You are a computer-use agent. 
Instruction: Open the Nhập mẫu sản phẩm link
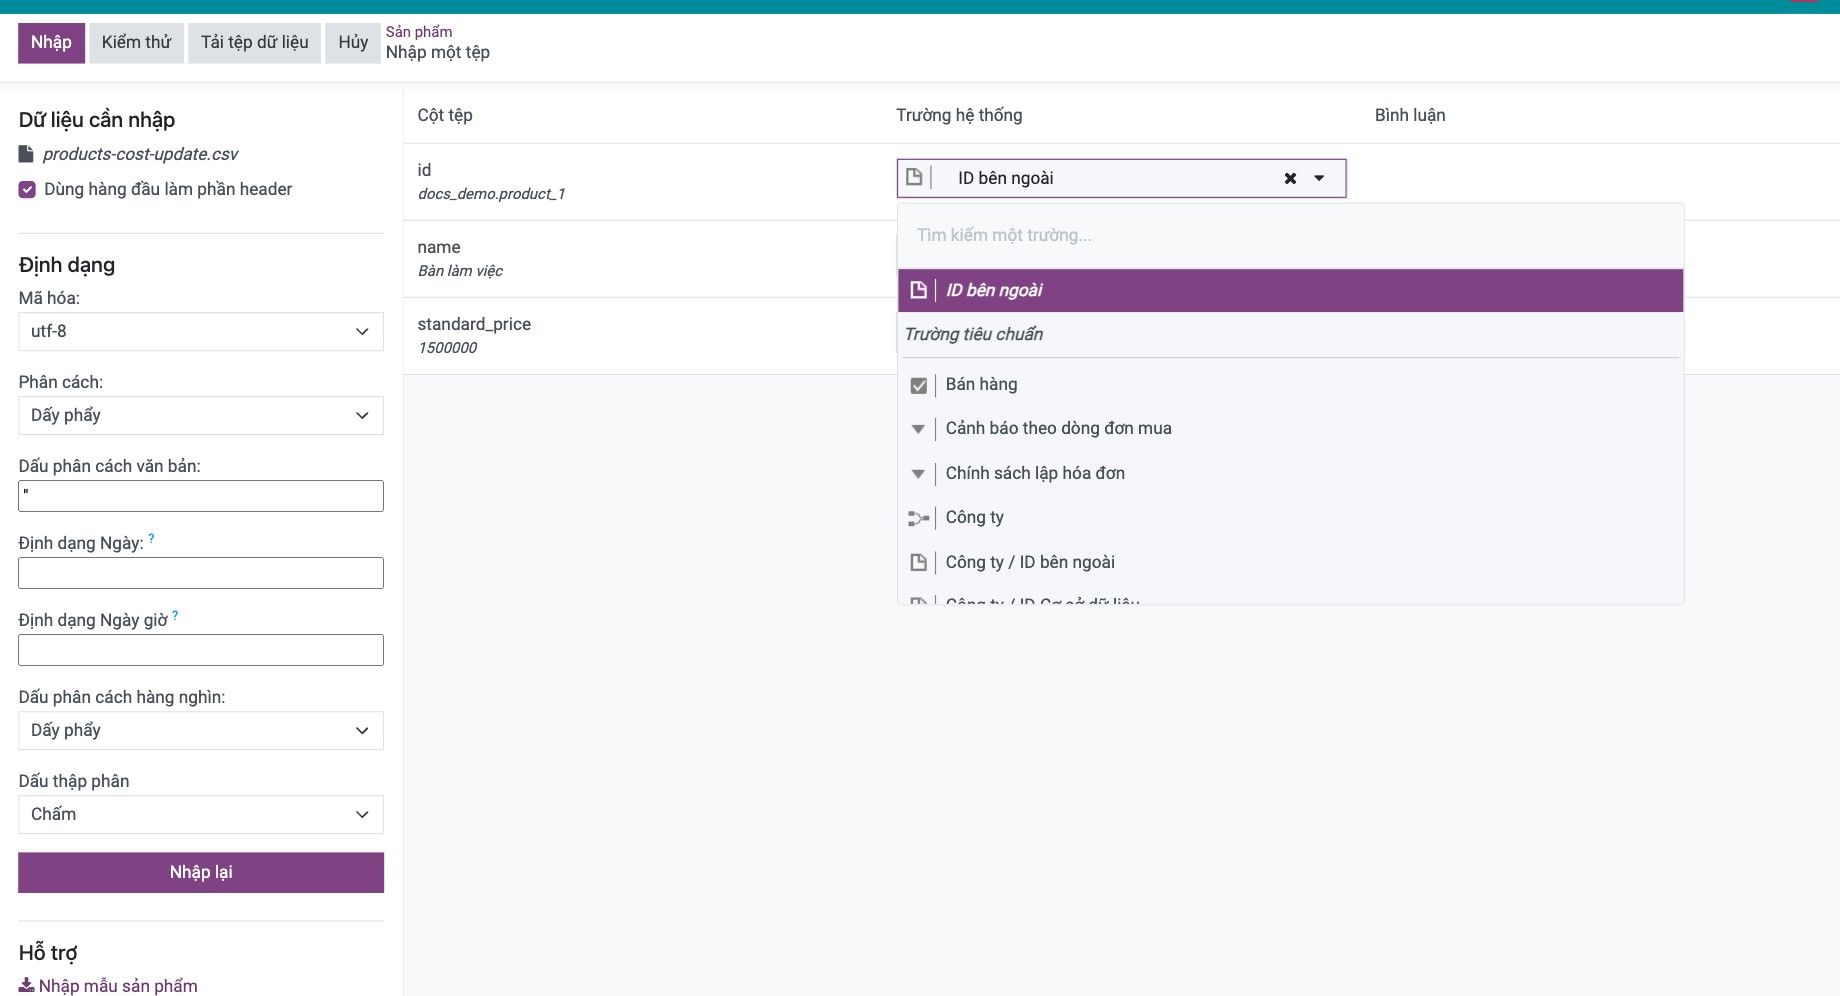pyautogui.click(x=118, y=986)
